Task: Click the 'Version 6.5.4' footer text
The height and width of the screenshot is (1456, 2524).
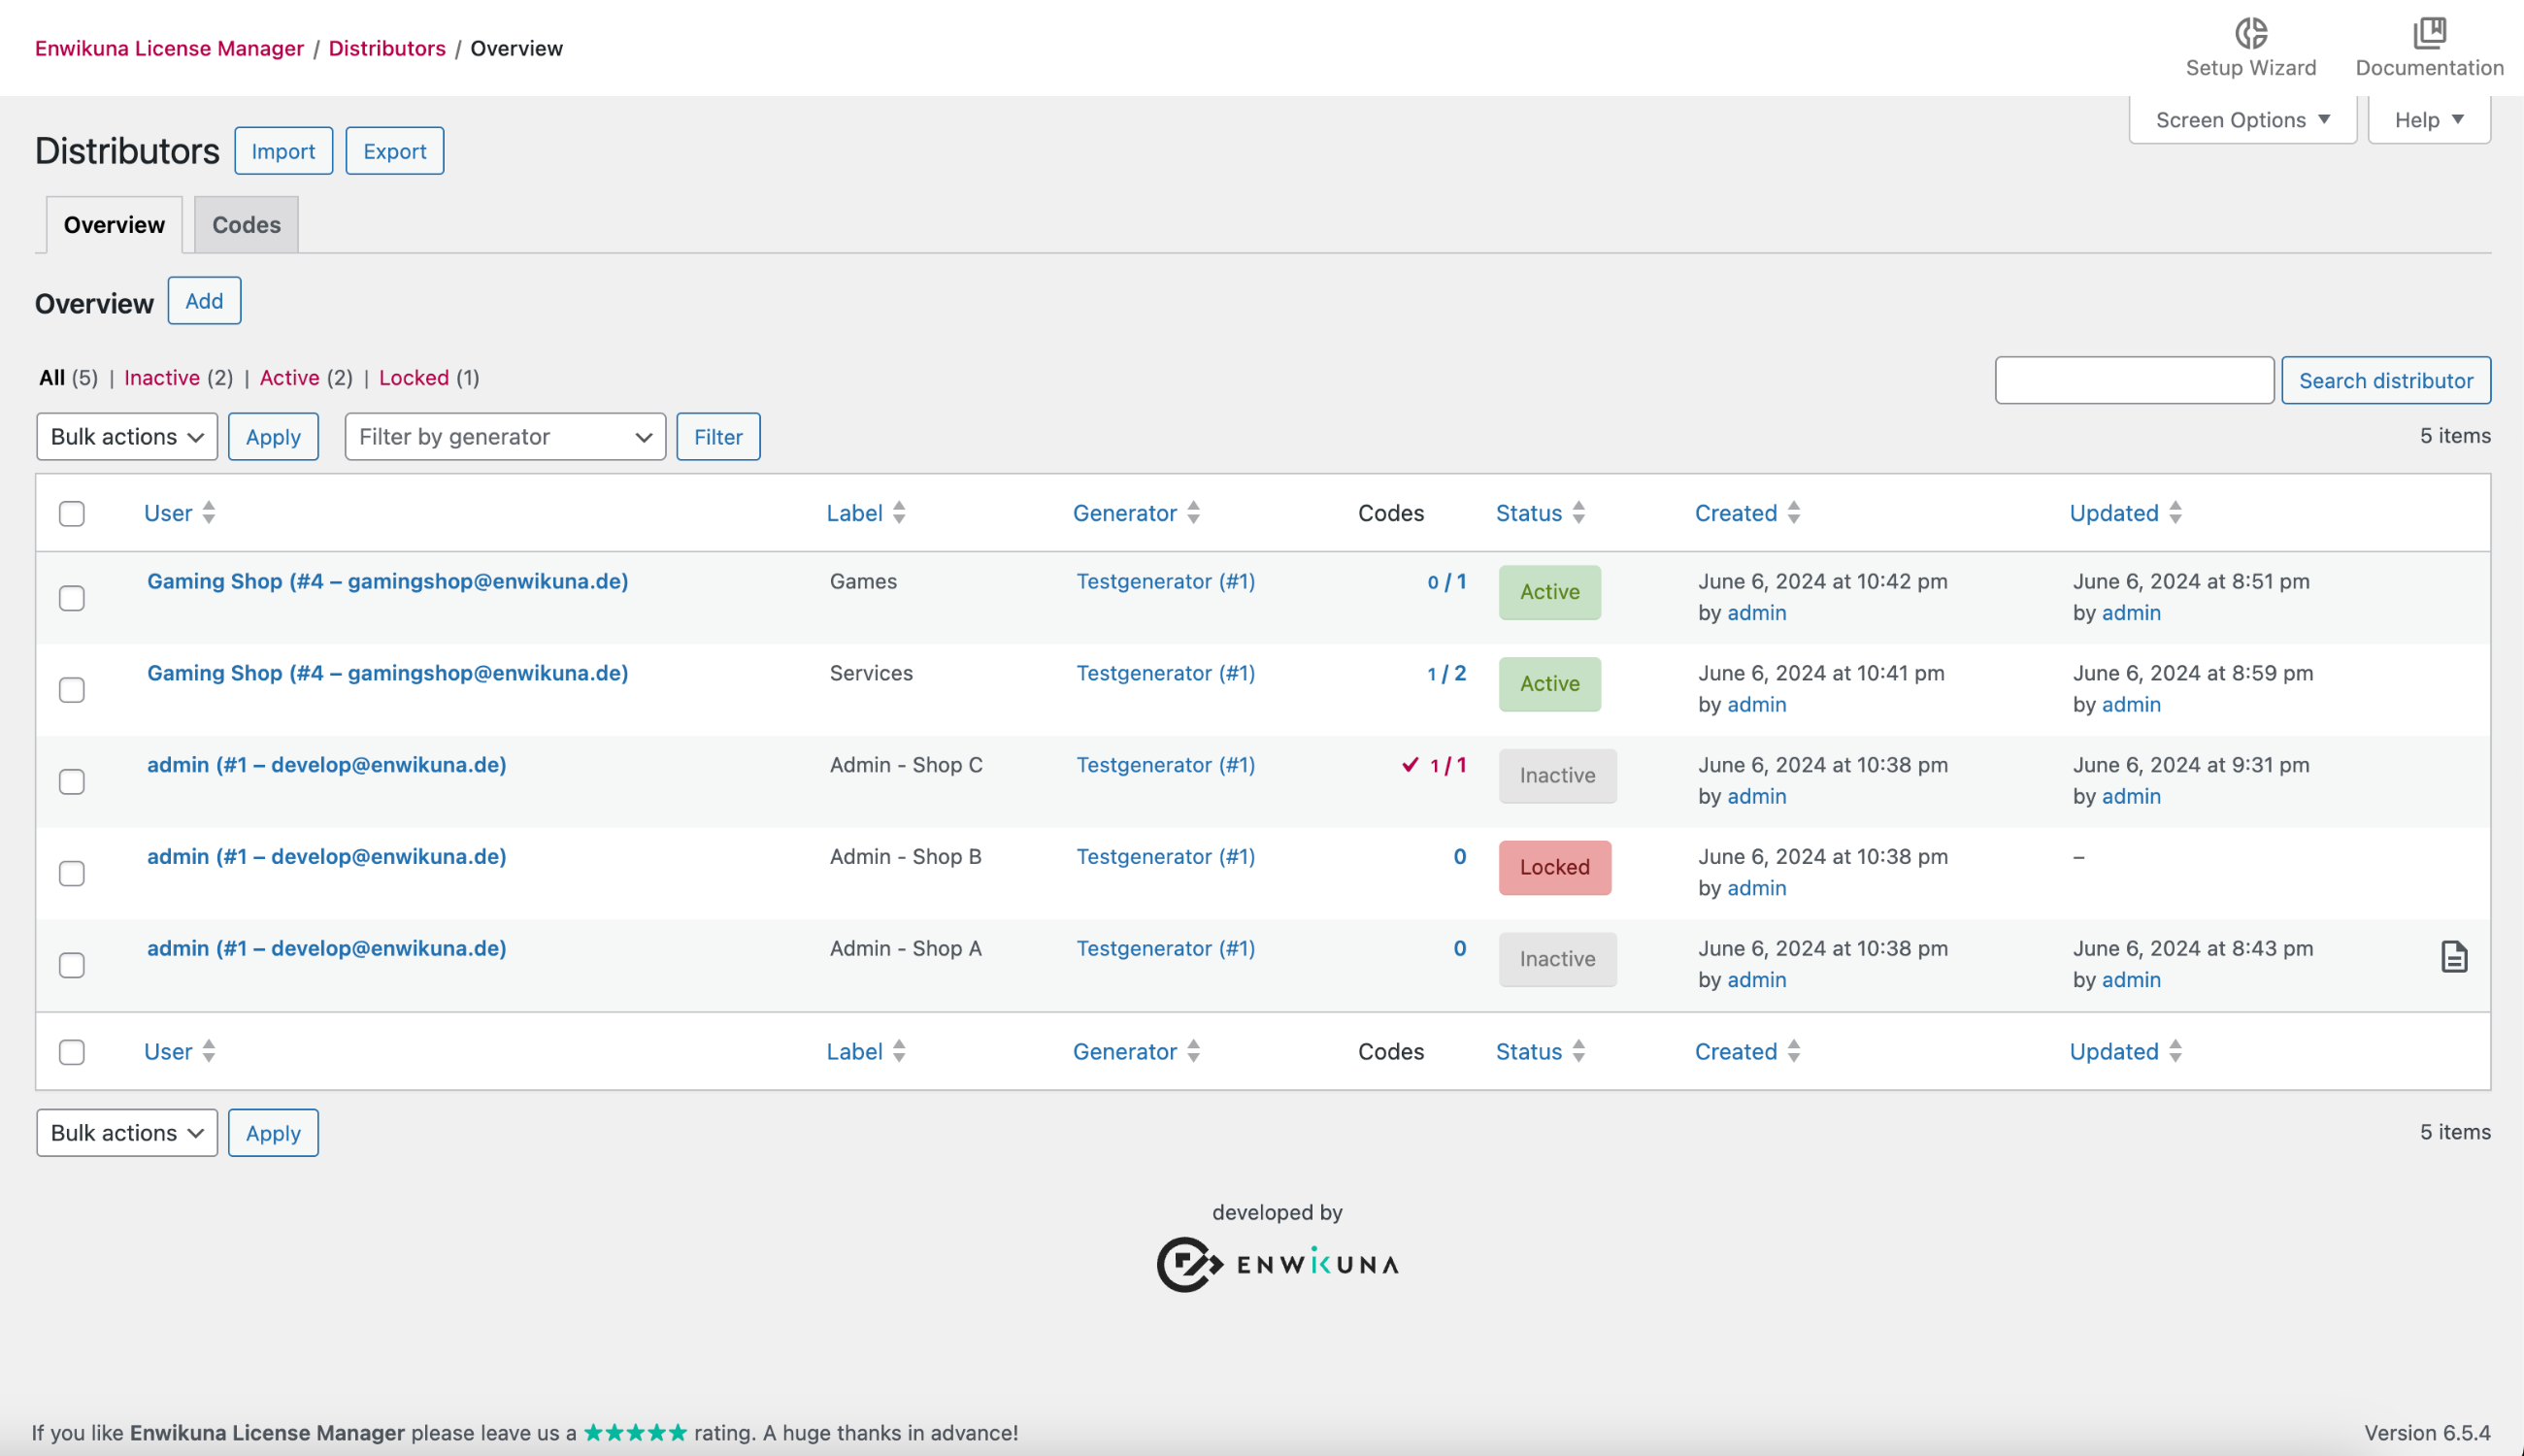Action: click(x=2427, y=1432)
